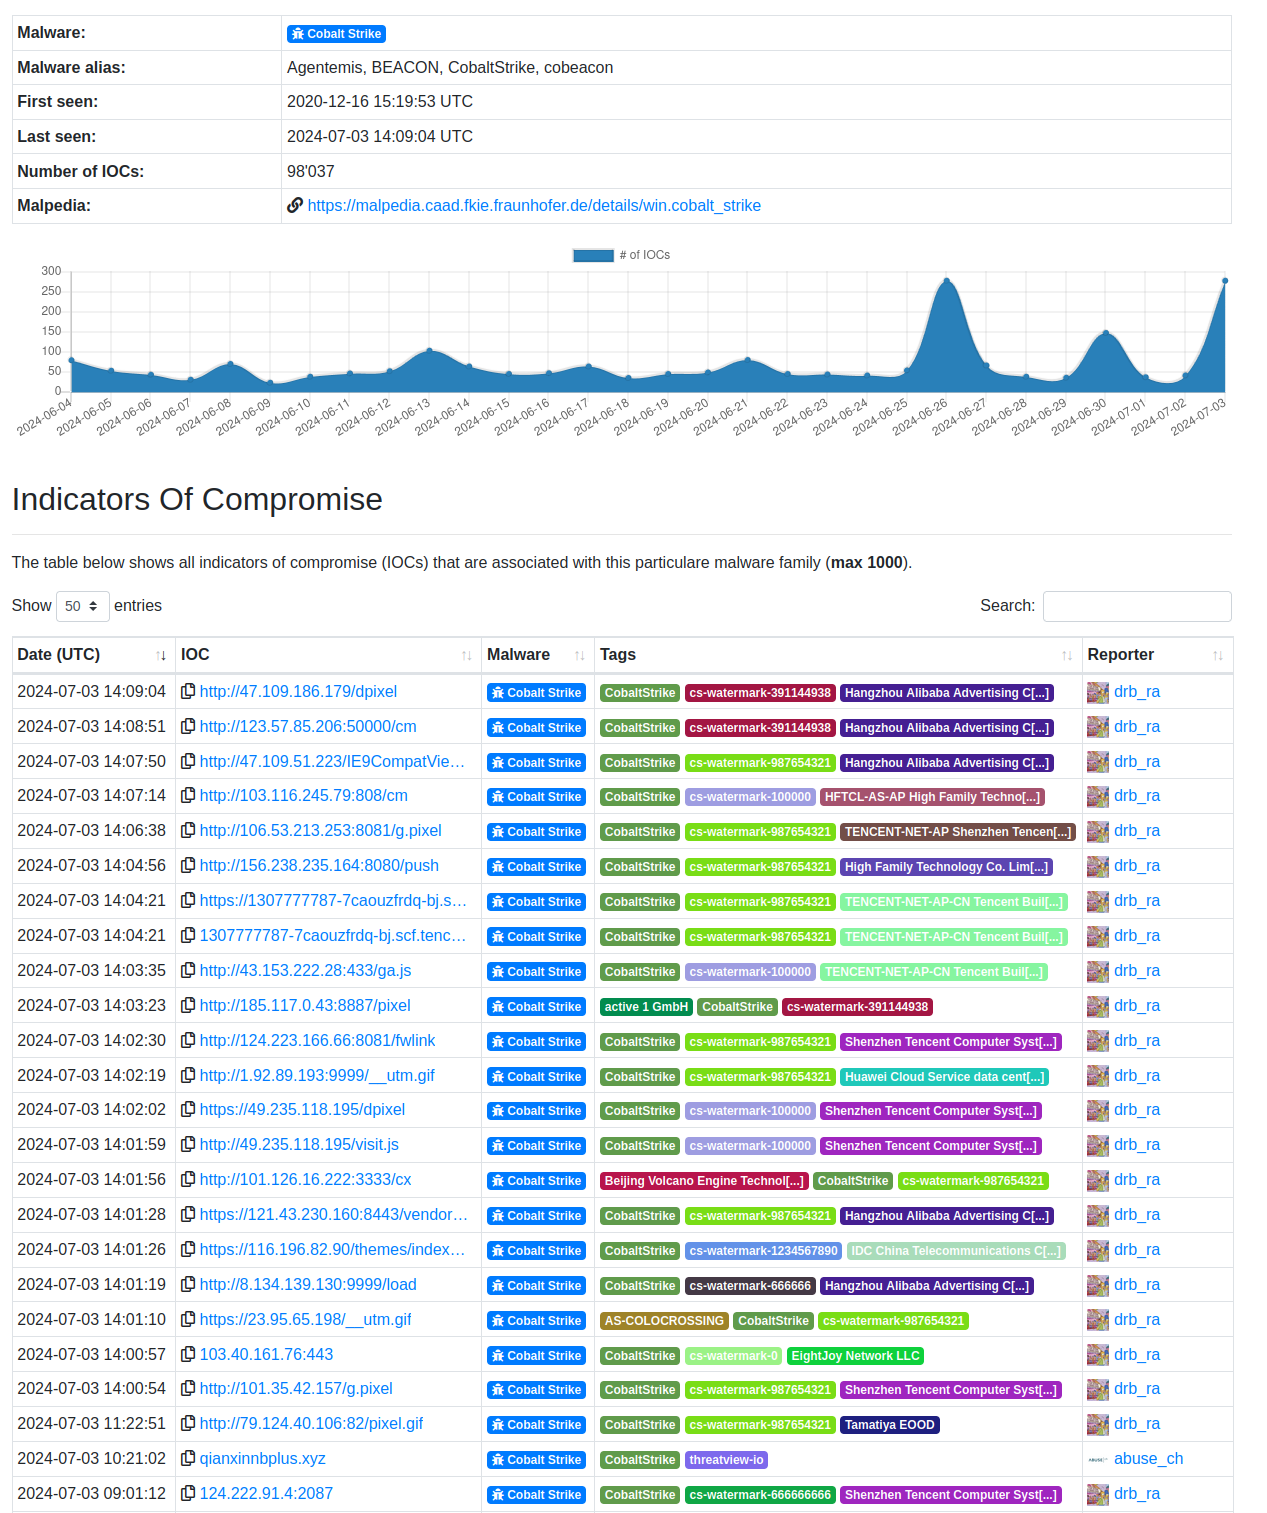Open the Show entries dropdown
1267x1513 pixels.
pyautogui.click(x=82, y=606)
